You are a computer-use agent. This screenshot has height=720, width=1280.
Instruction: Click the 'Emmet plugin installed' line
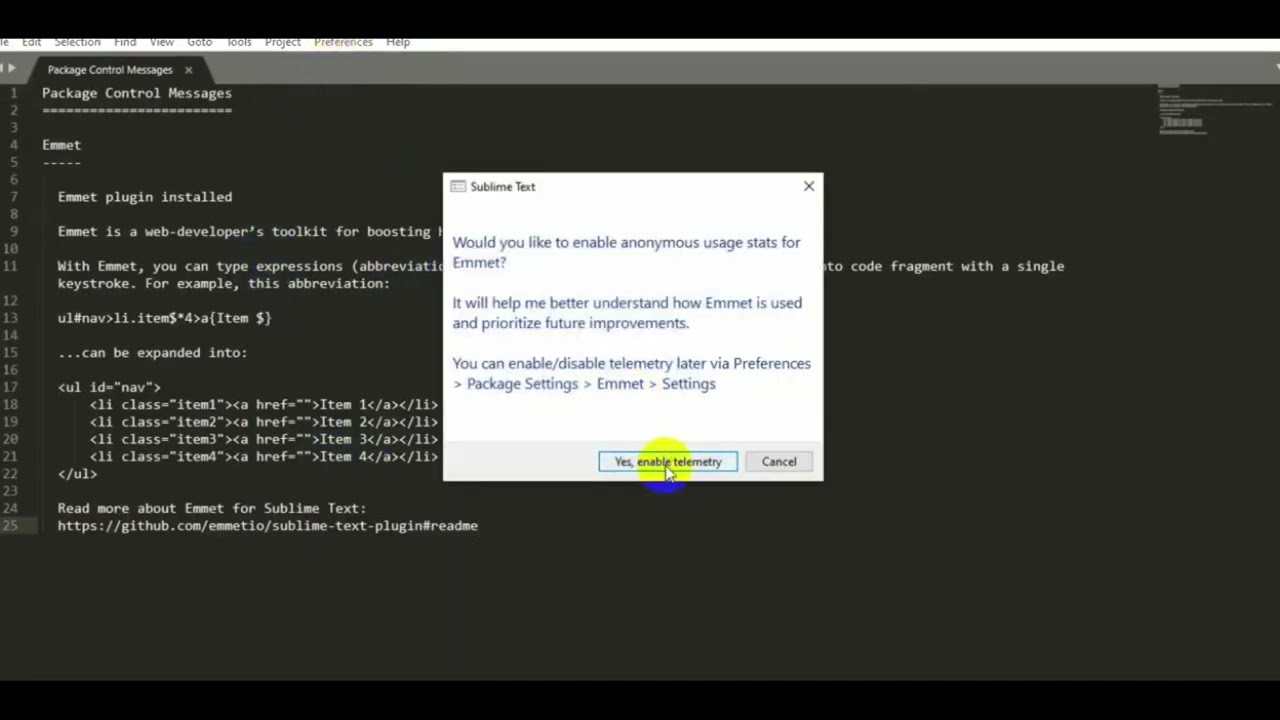tap(145, 197)
